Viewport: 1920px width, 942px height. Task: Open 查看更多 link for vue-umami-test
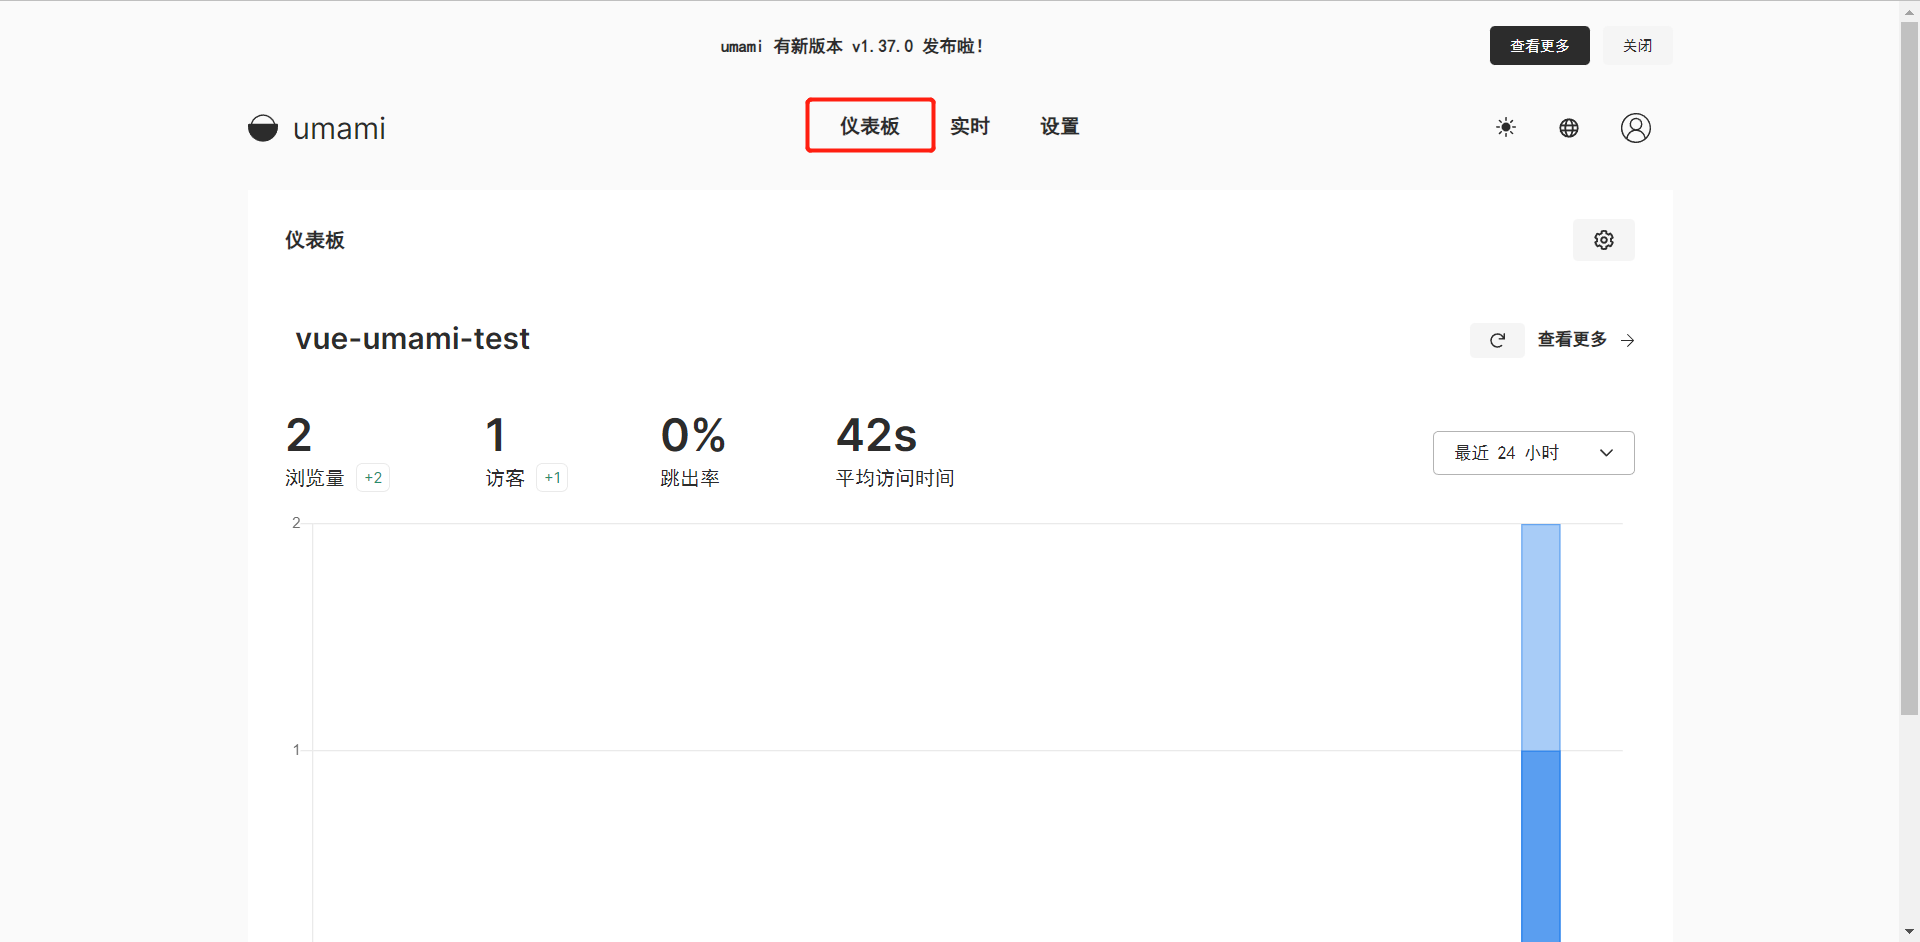click(x=1572, y=340)
